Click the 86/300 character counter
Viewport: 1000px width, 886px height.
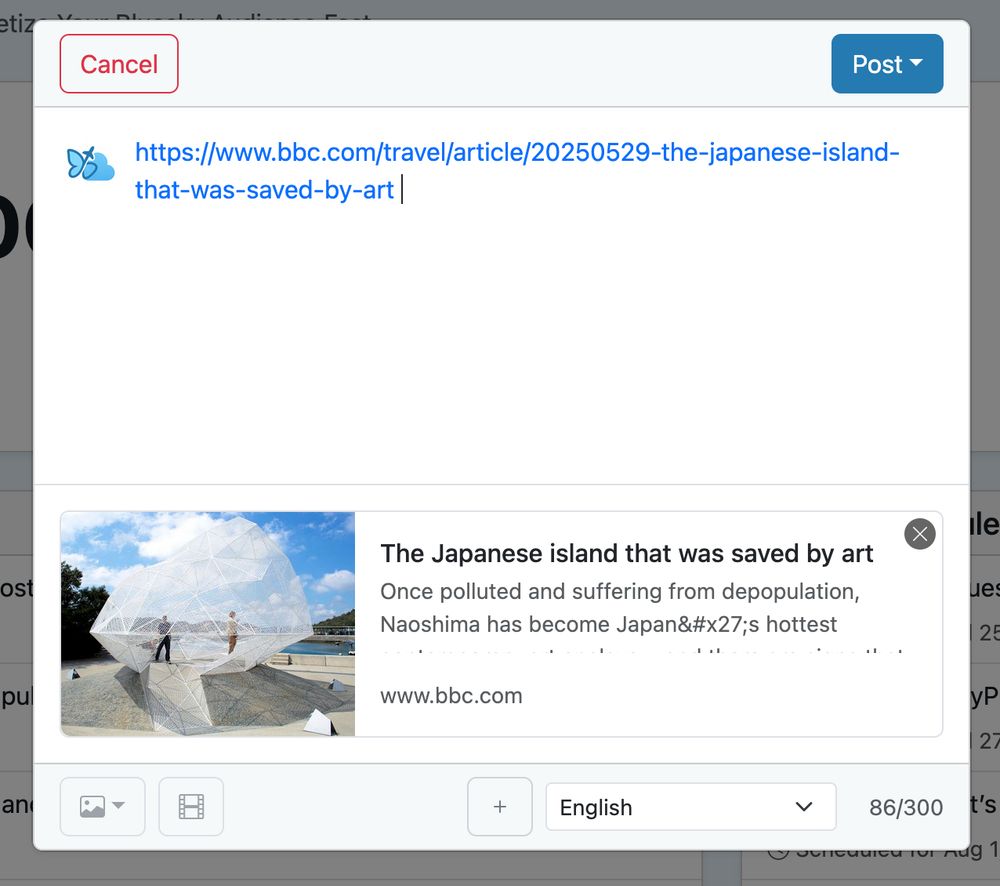coord(906,808)
